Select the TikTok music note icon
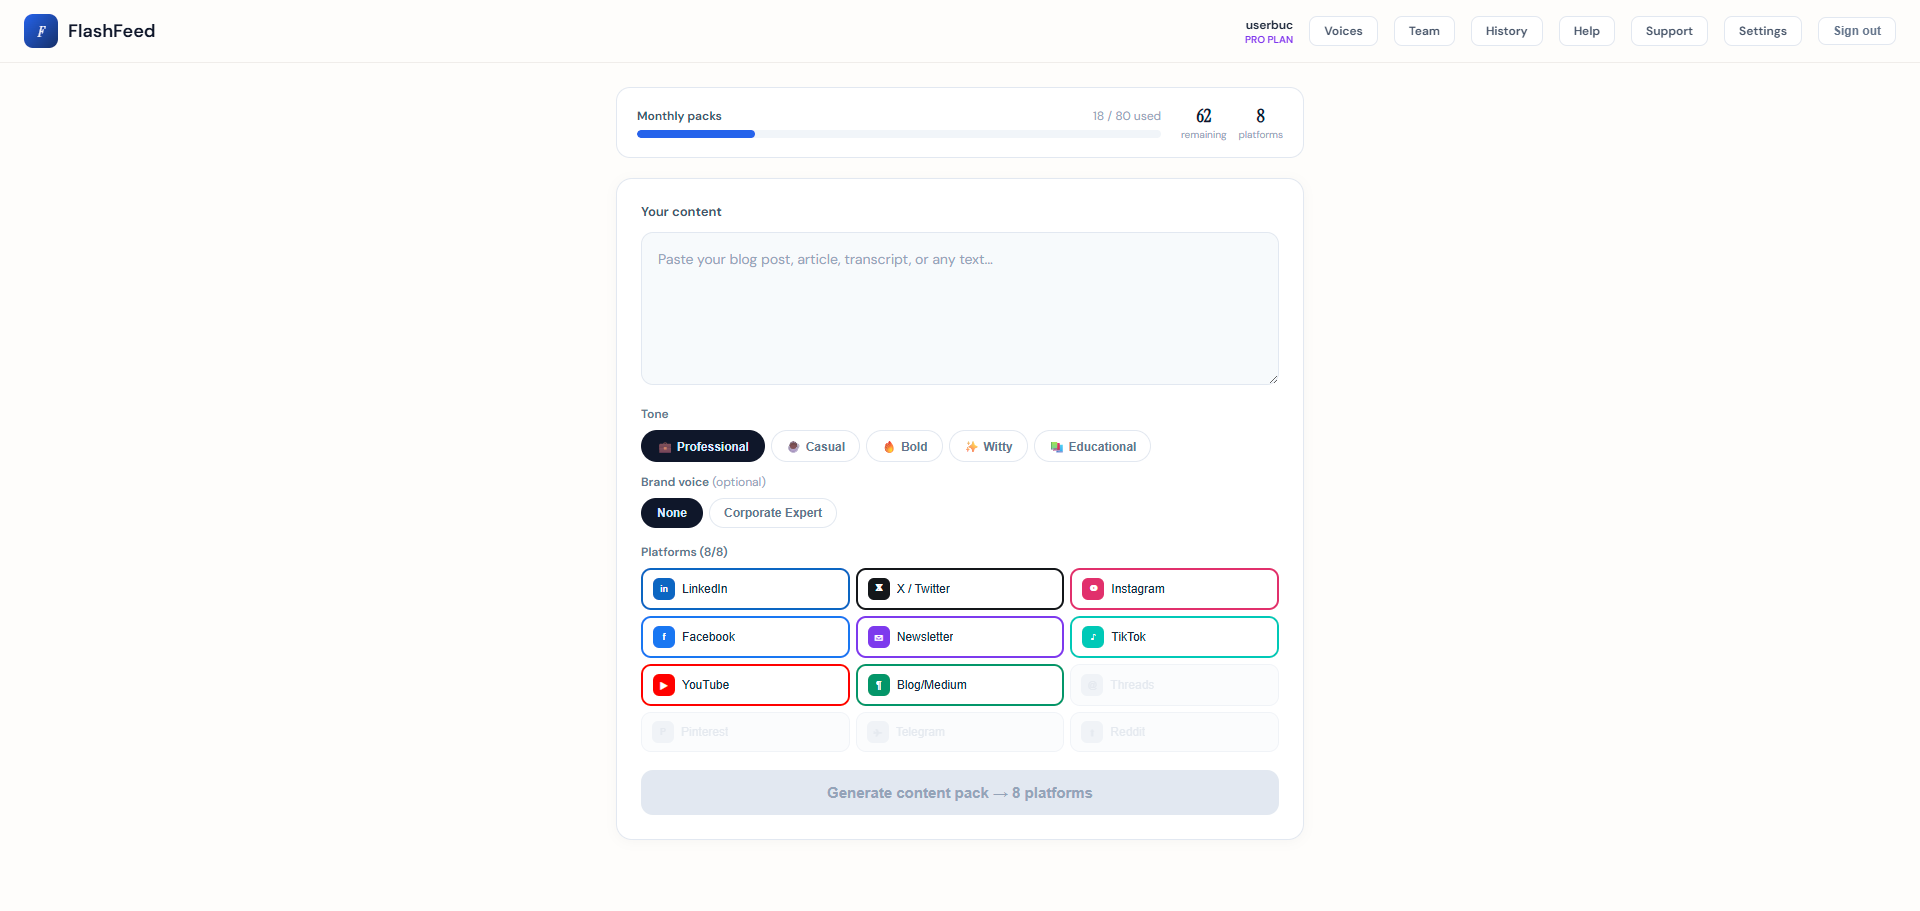Image resolution: width=1920 pixels, height=911 pixels. coord(1092,637)
